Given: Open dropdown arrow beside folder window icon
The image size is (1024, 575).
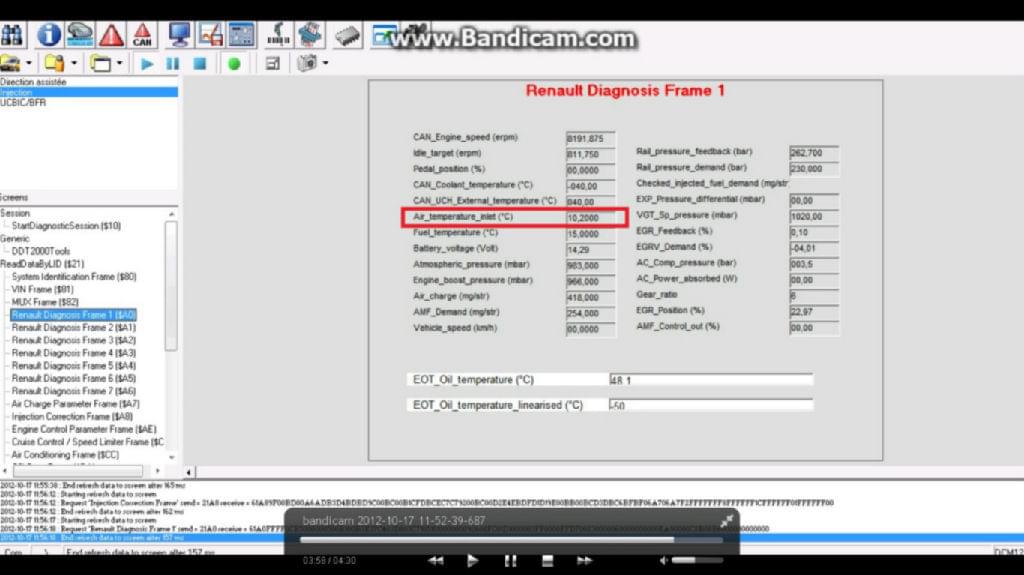Looking at the screenshot, I should pos(120,63).
